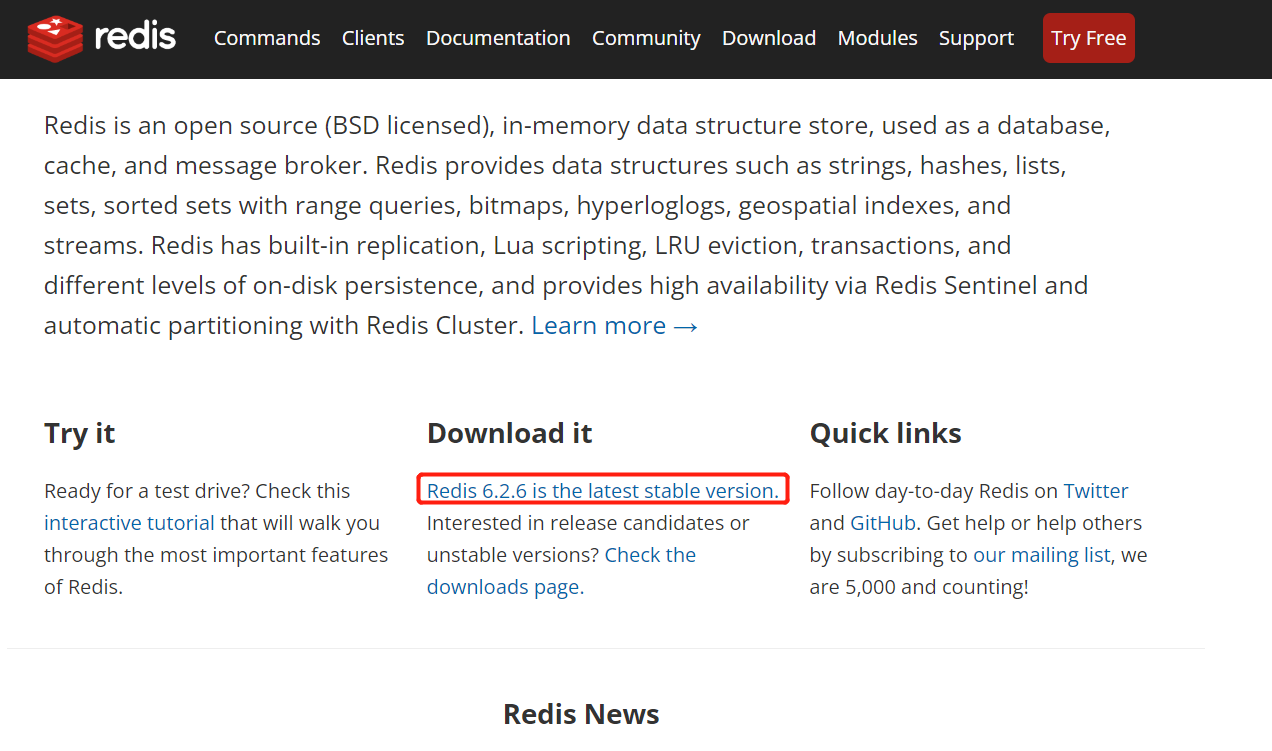The height and width of the screenshot is (751, 1272).
Task: Click the Download it heading
Action: pos(509,433)
